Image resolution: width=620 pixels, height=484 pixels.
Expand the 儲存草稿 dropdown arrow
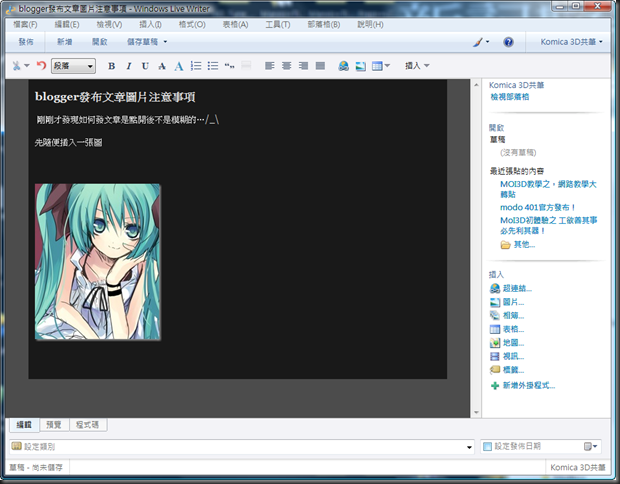click(165, 42)
